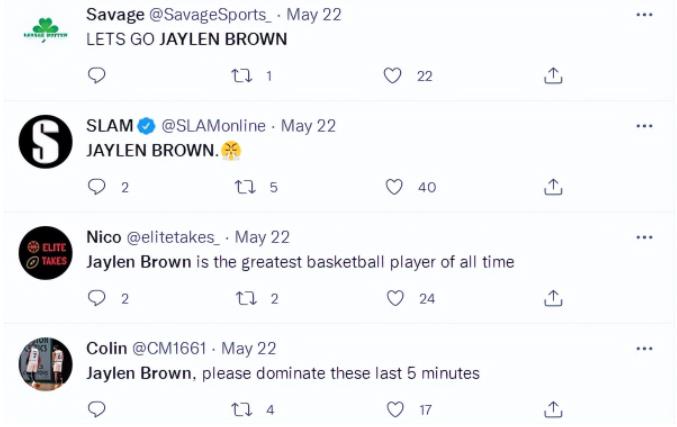Open the three-dot menu on SLAM's tweet
Viewport: 677px width, 427px height.
(x=644, y=126)
